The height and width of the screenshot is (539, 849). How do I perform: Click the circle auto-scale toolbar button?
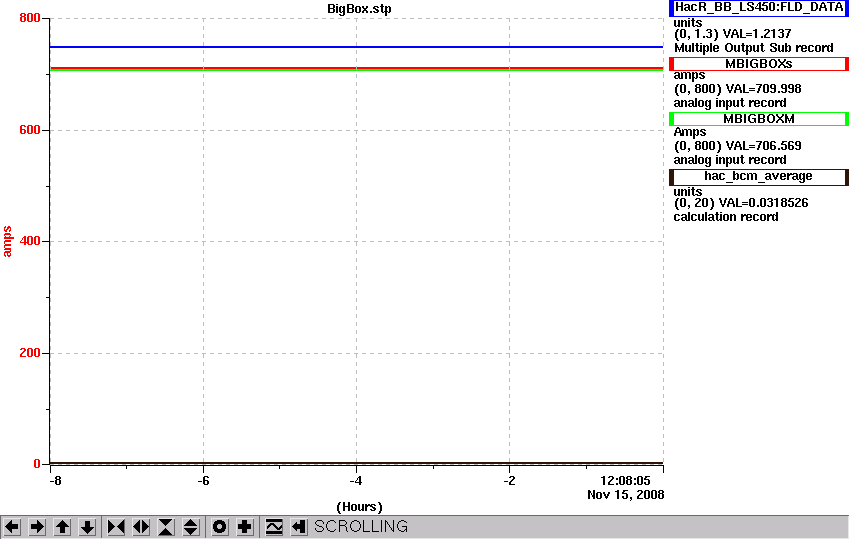click(219, 527)
